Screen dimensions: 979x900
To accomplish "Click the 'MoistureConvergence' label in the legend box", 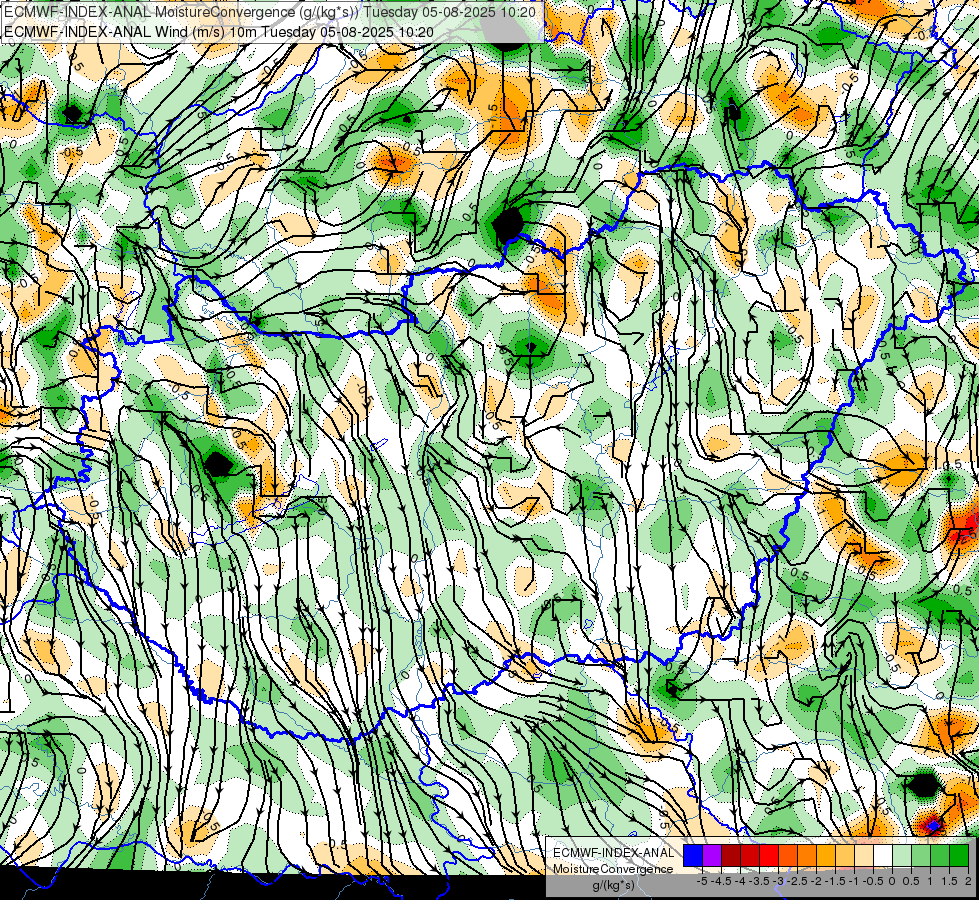I will coord(613,869).
